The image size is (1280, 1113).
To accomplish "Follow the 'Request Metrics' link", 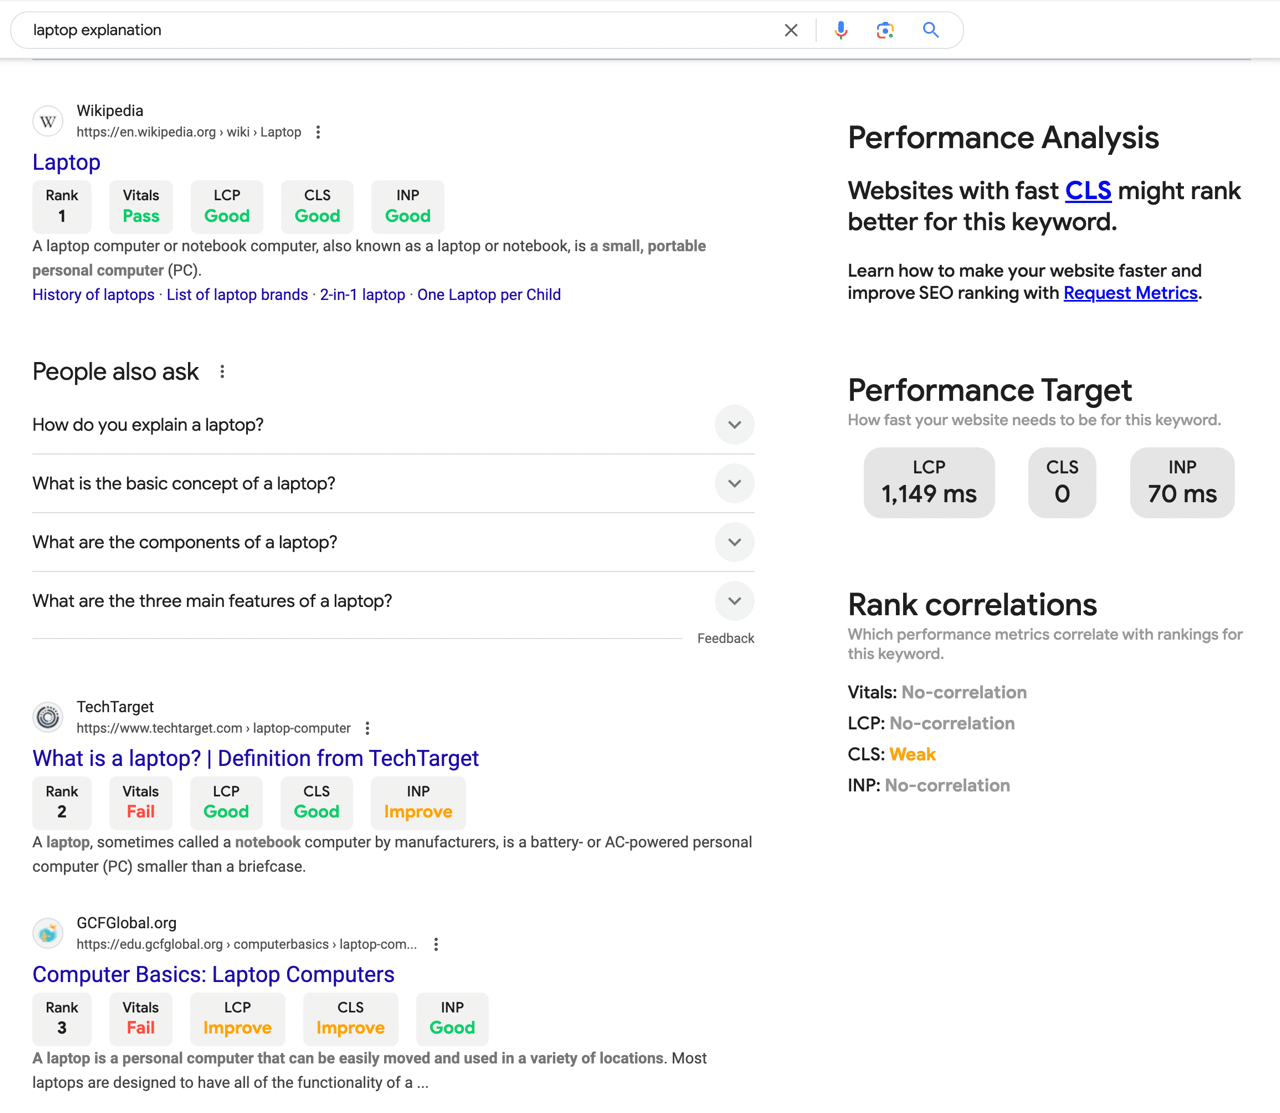I will (x=1130, y=293).
